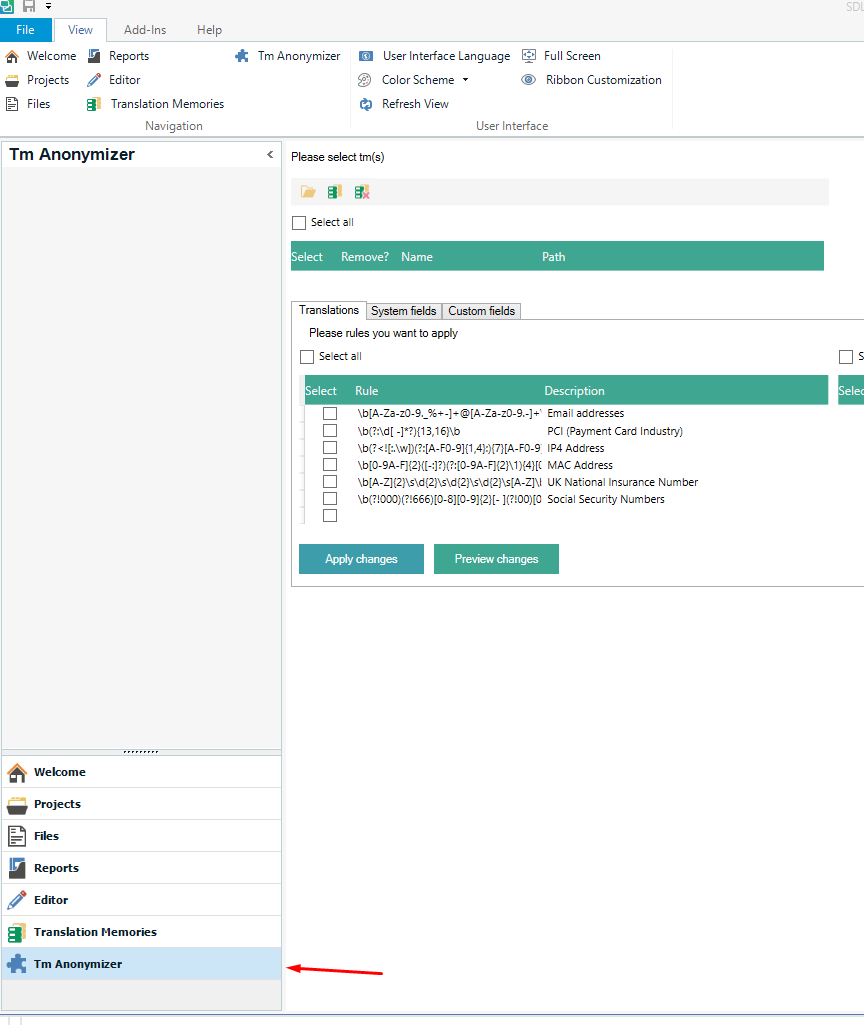Viewport: 864px width, 1025px height.
Task: Switch to the Help ribbon tab
Action: coord(210,30)
